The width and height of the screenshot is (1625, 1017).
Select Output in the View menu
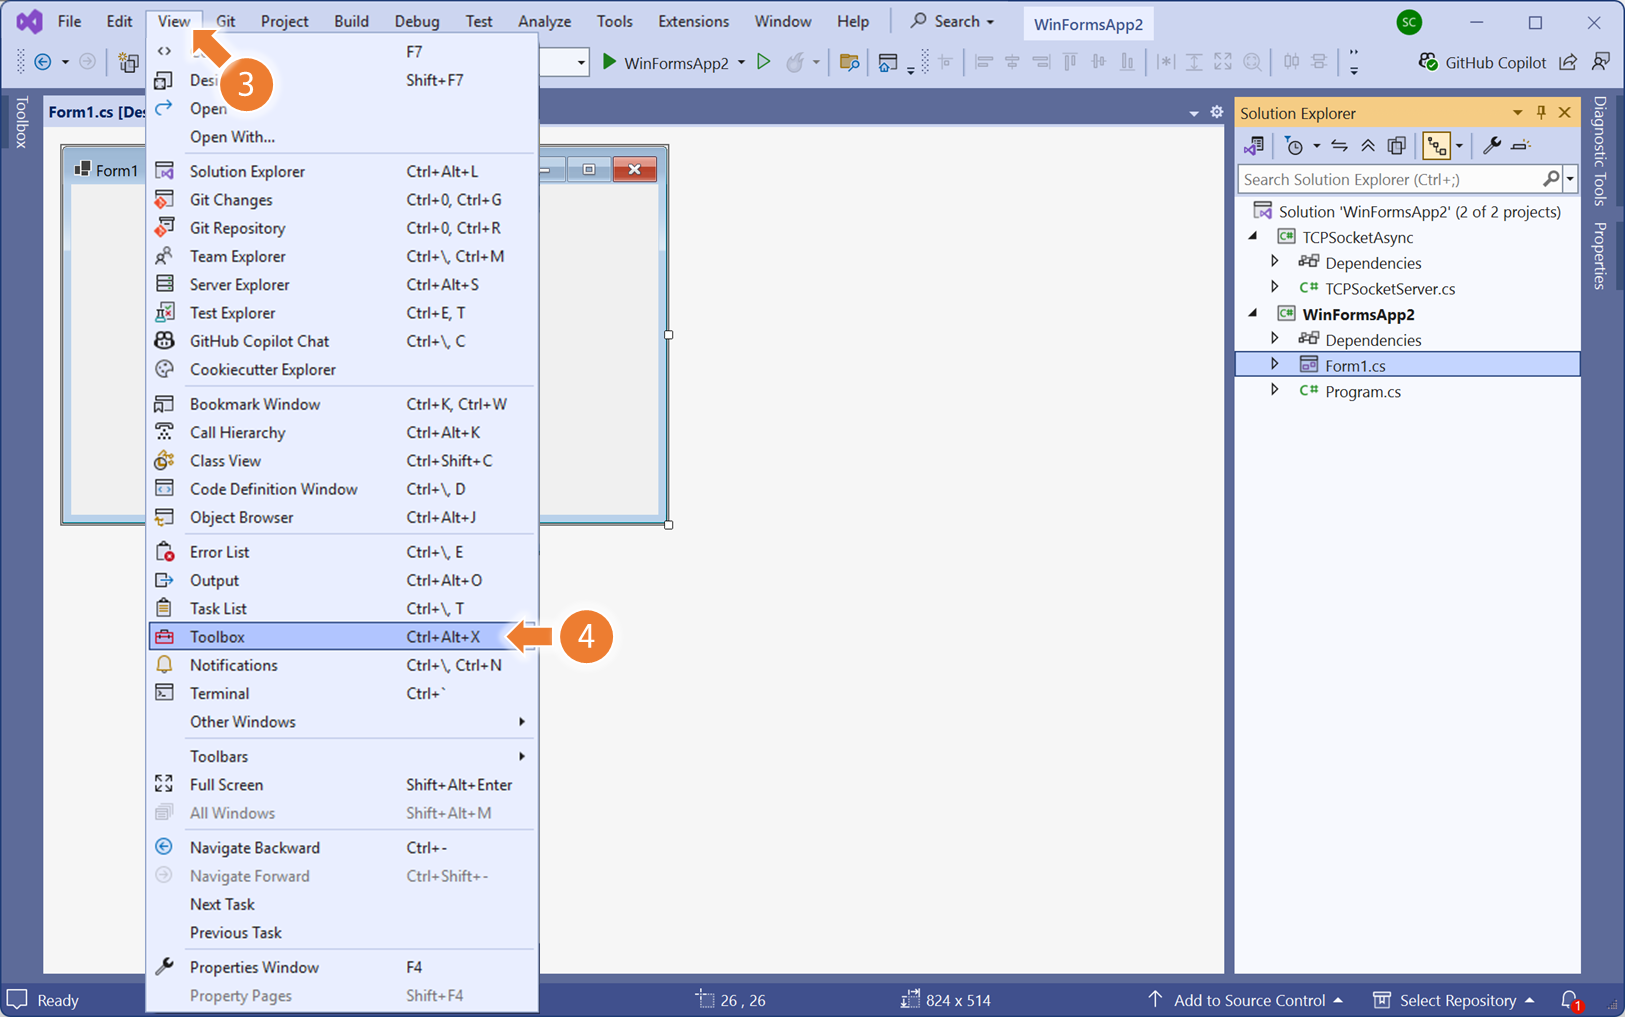pyautogui.click(x=342, y=580)
